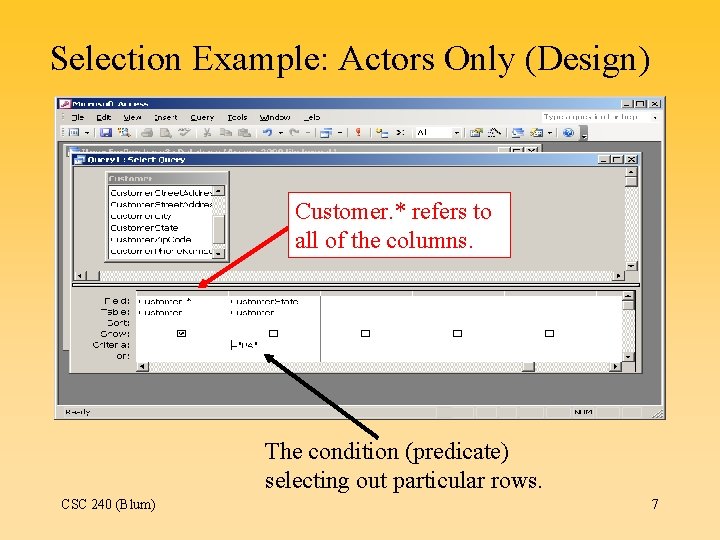Select CustomerState in Customer field list
This screenshot has width=720, height=540.
coord(144,228)
